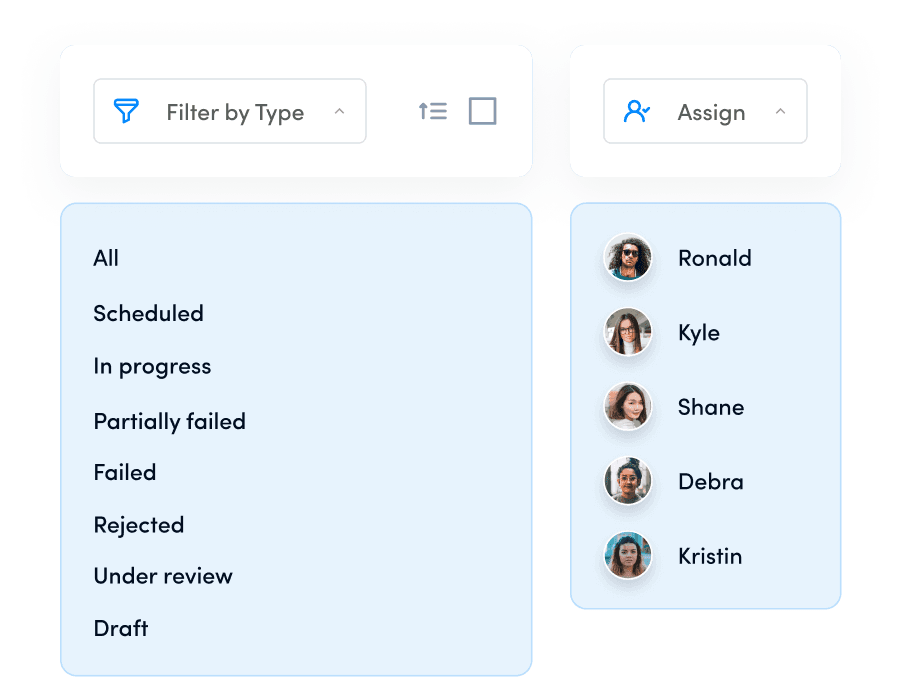Screen dimensions: 901x677
Task: Select Ronald's profile avatar
Action: click(x=627, y=258)
